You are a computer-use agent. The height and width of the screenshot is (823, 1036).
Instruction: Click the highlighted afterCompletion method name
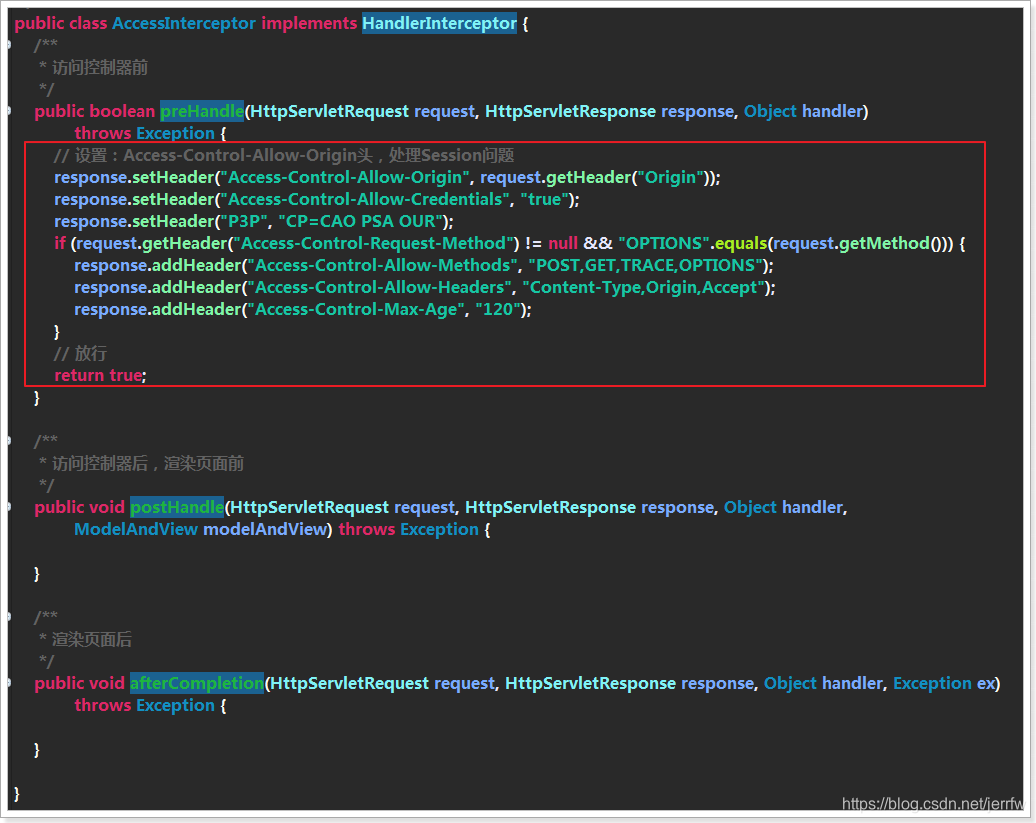[197, 683]
